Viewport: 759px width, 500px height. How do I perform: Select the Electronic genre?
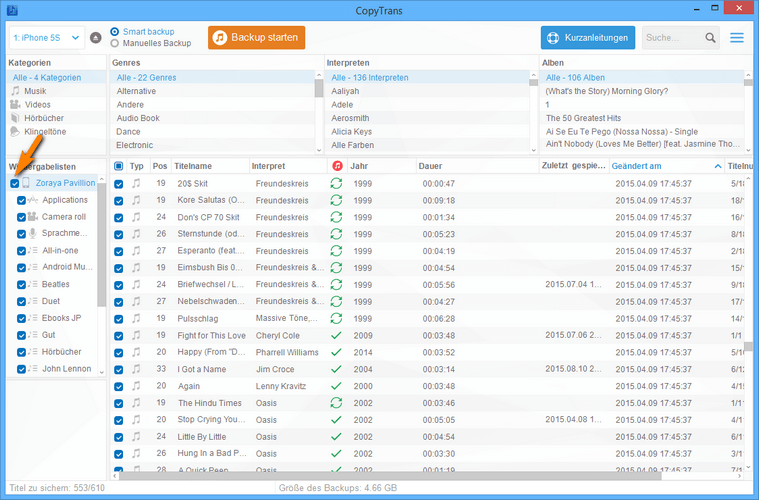click(134, 145)
